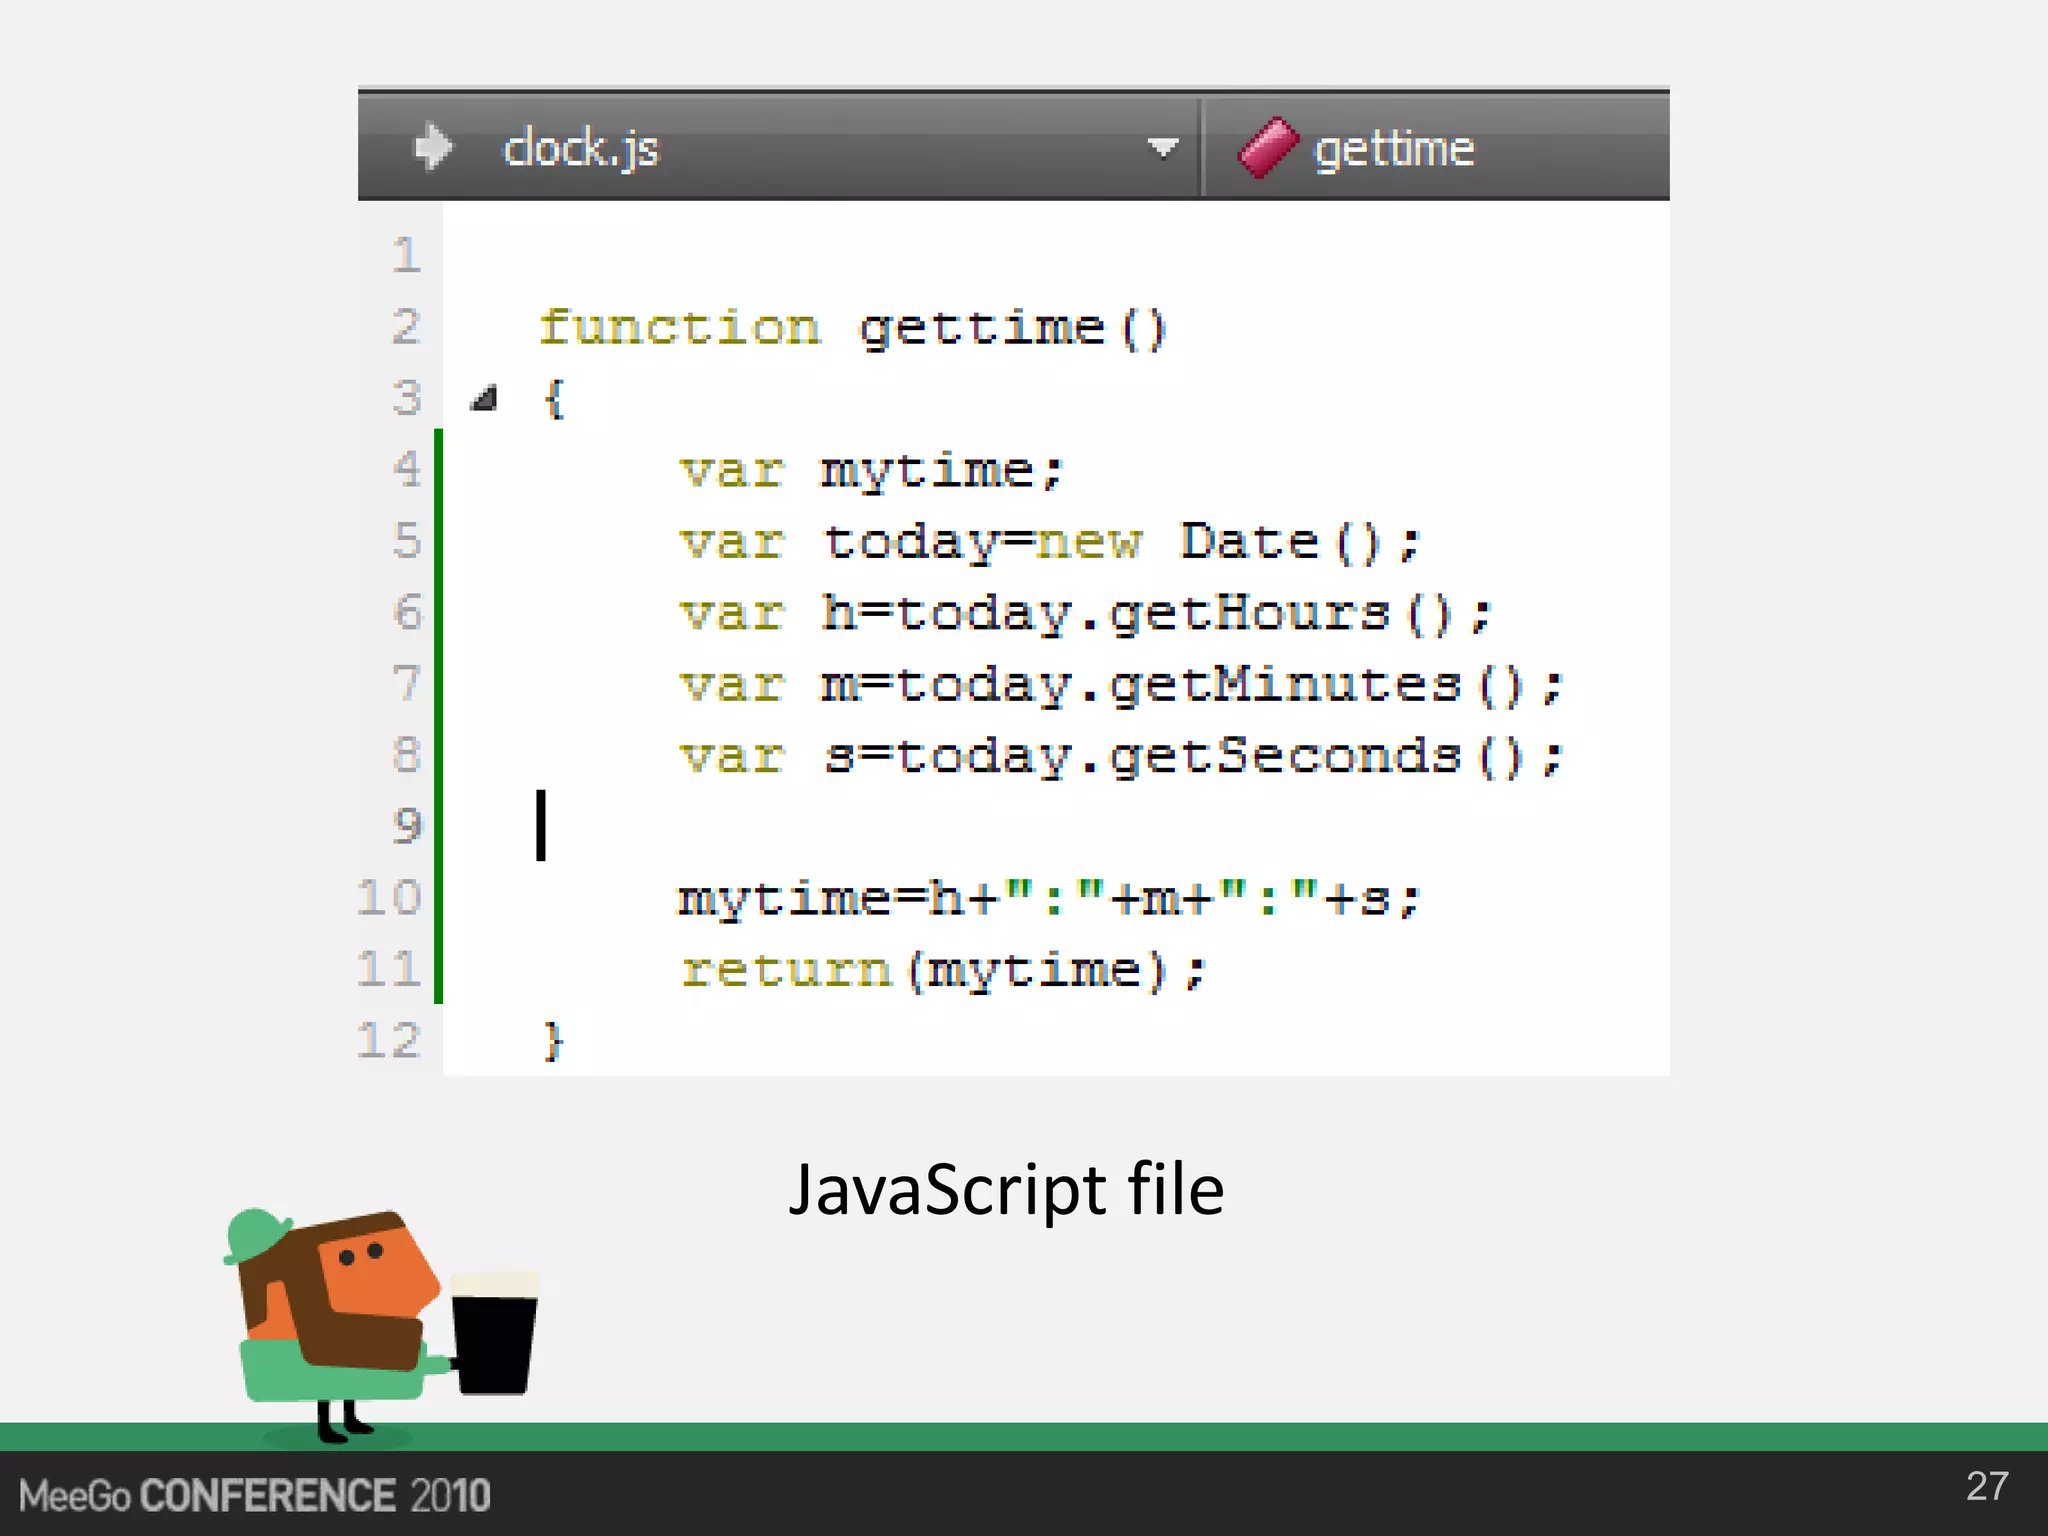Open the gettime member dropdown

click(1435, 148)
